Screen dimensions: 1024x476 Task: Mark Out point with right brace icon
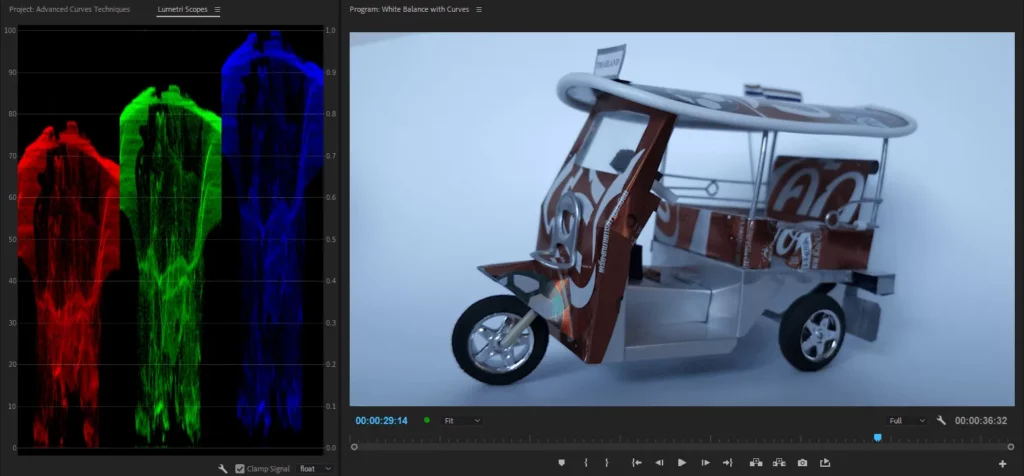click(607, 462)
